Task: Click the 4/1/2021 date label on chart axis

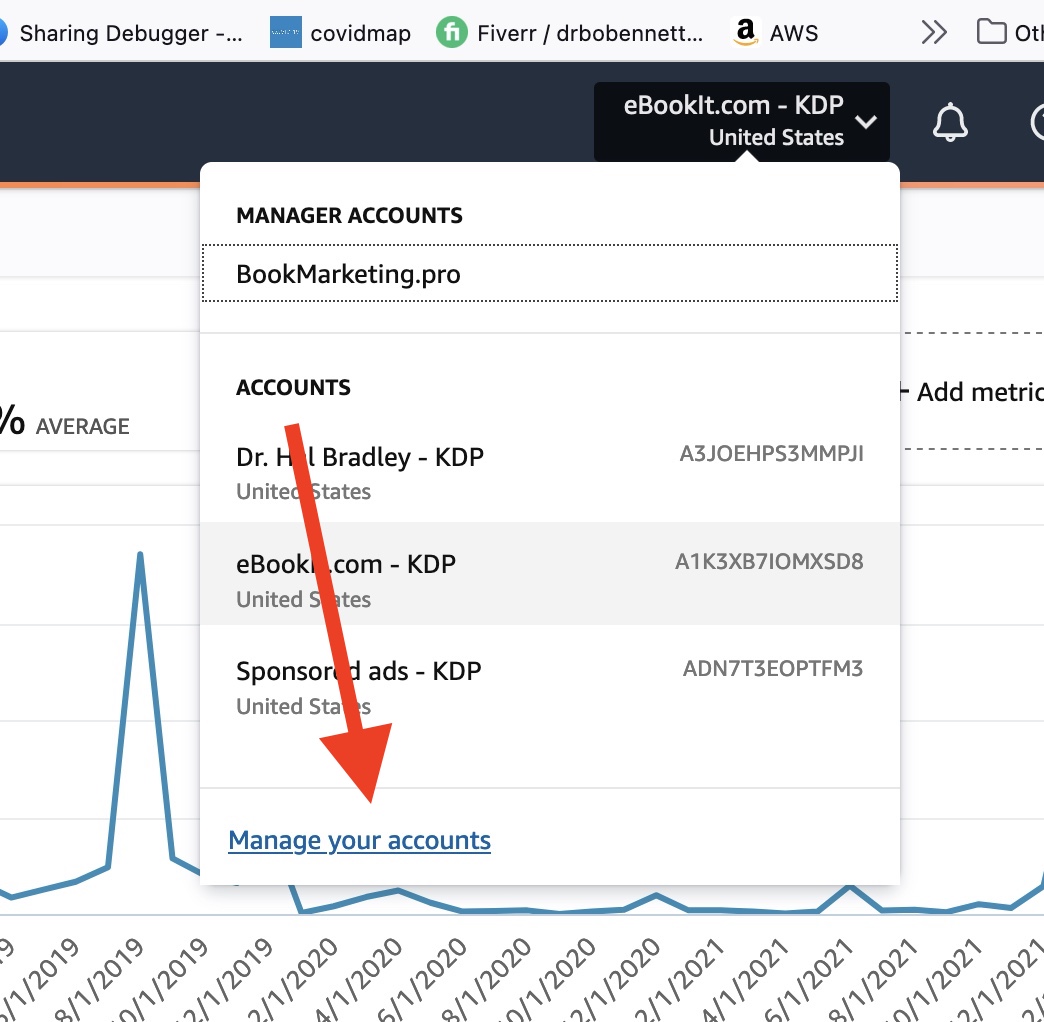Action: click(744, 980)
